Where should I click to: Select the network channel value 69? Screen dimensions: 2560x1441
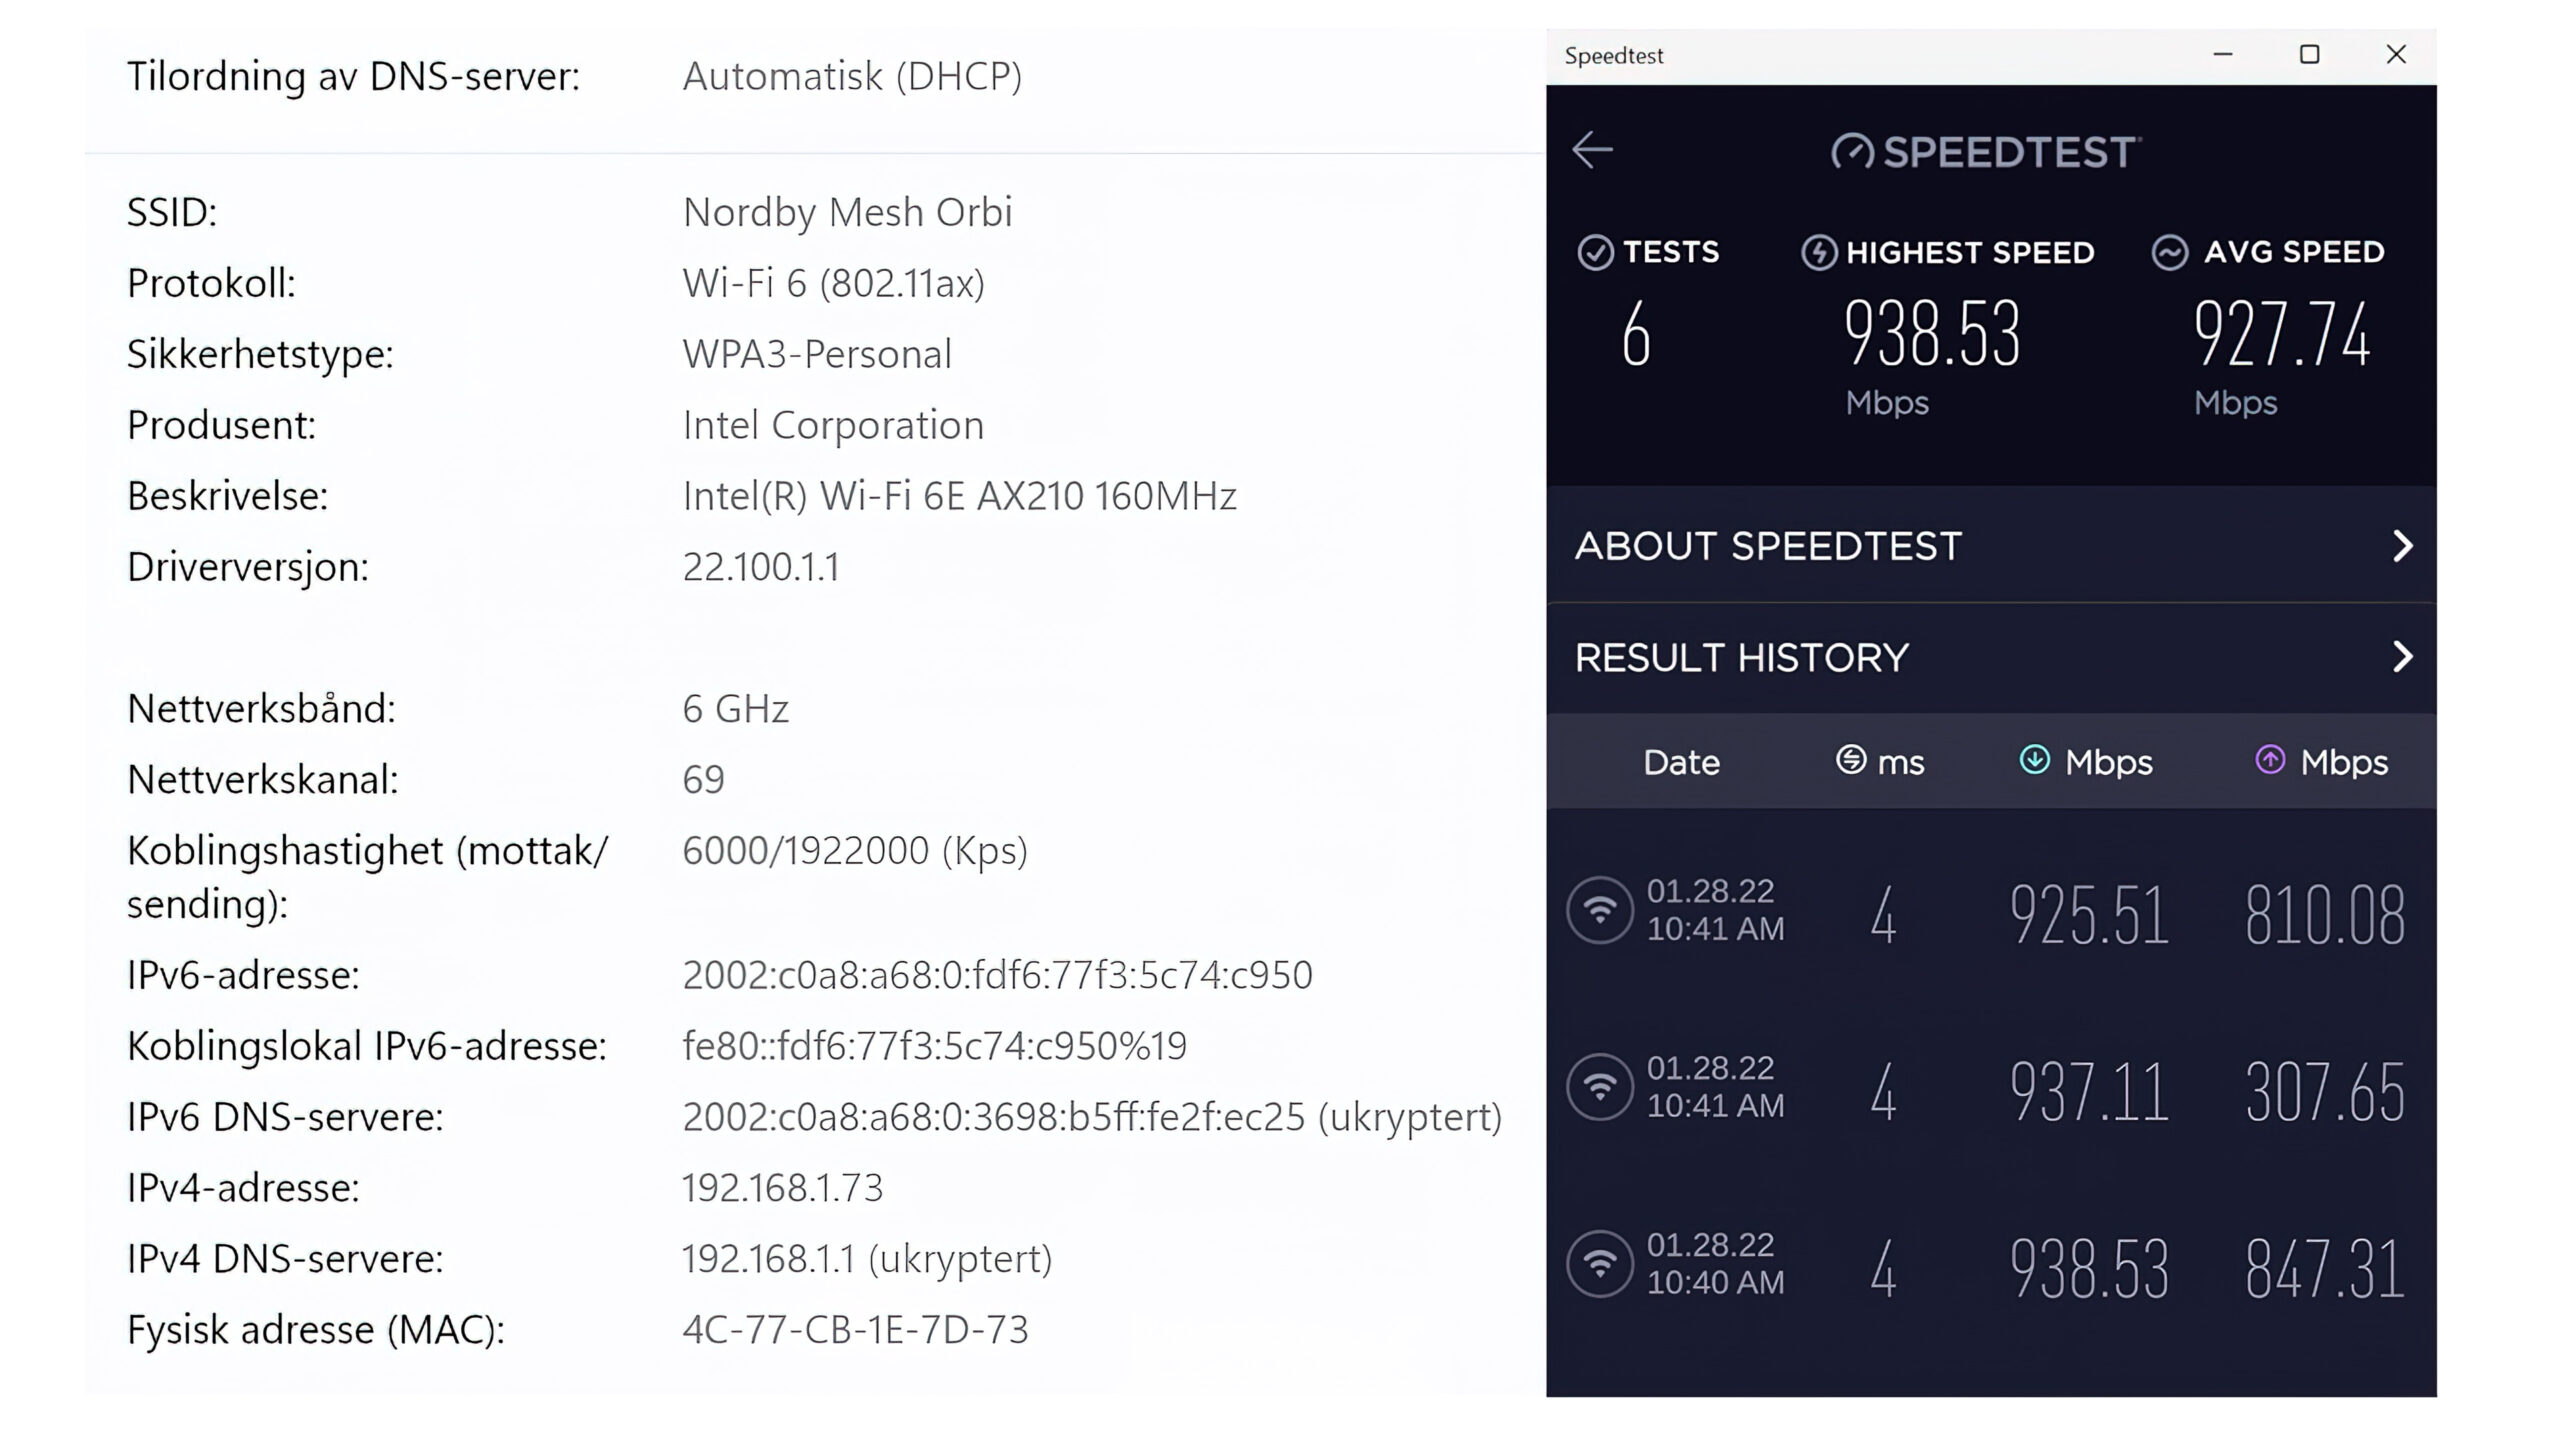(703, 780)
